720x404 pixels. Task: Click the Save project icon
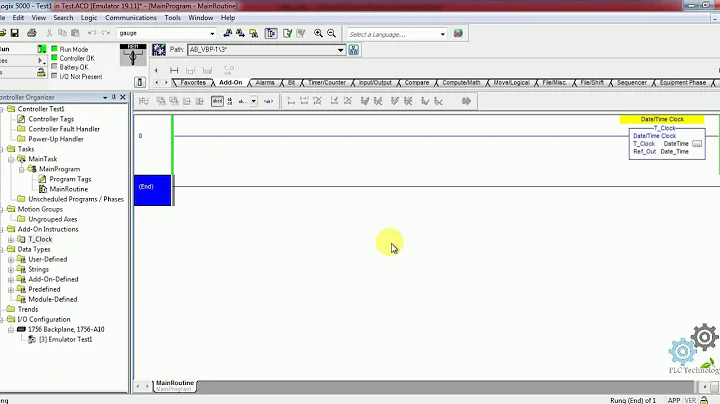tap(15, 33)
